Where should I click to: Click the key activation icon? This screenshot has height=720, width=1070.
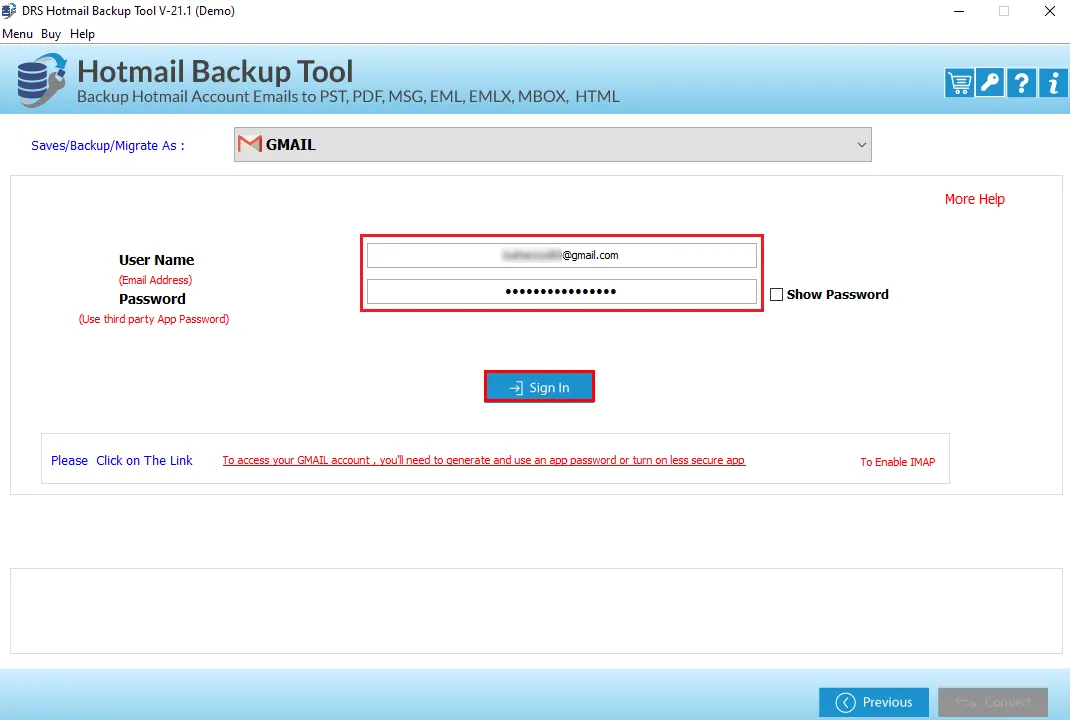coord(989,83)
